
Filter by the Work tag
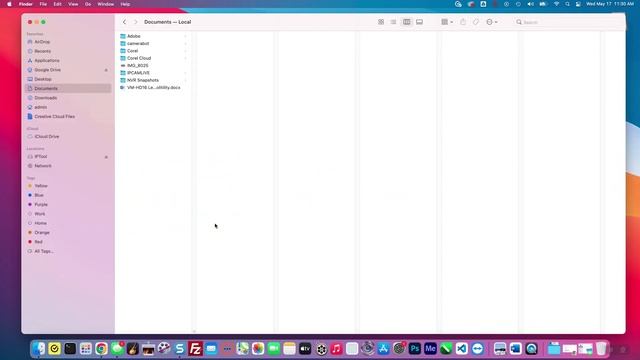(x=40, y=214)
